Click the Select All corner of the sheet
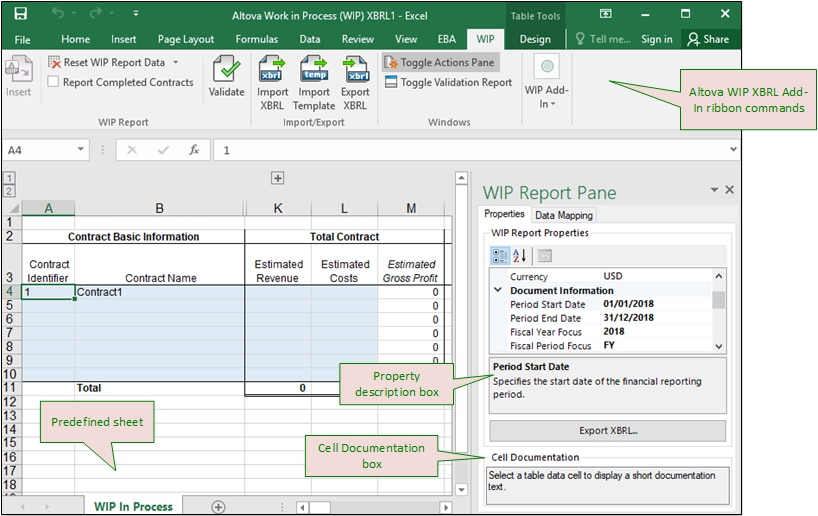Screen dimensions: 818x516 (12, 208)
